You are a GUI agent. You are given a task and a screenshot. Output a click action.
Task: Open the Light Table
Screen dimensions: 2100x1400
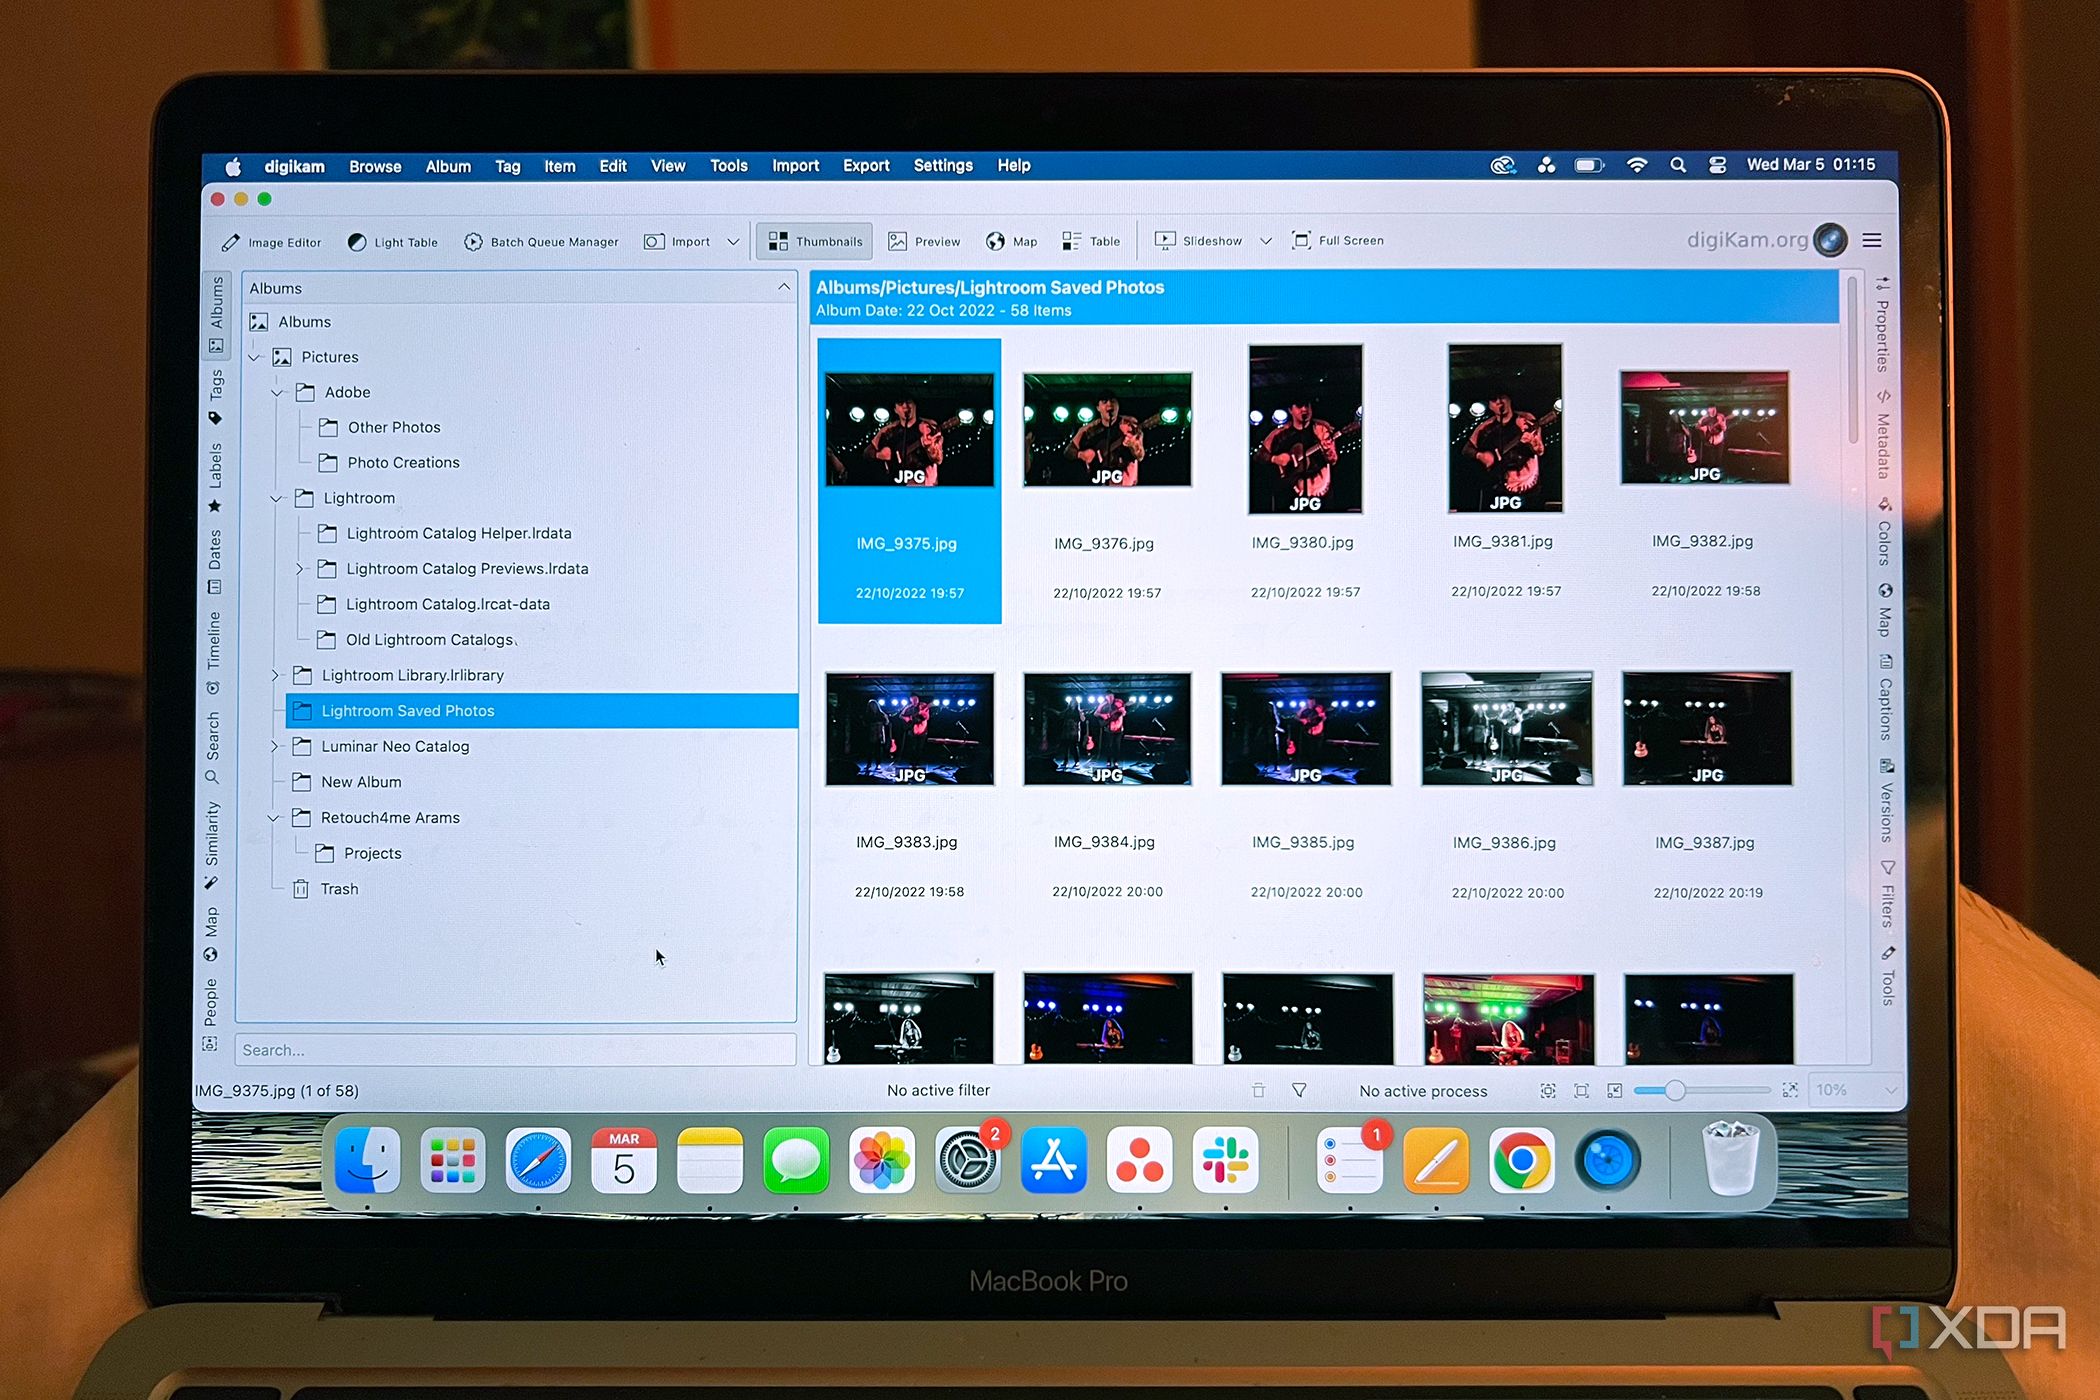coord(393,242)
